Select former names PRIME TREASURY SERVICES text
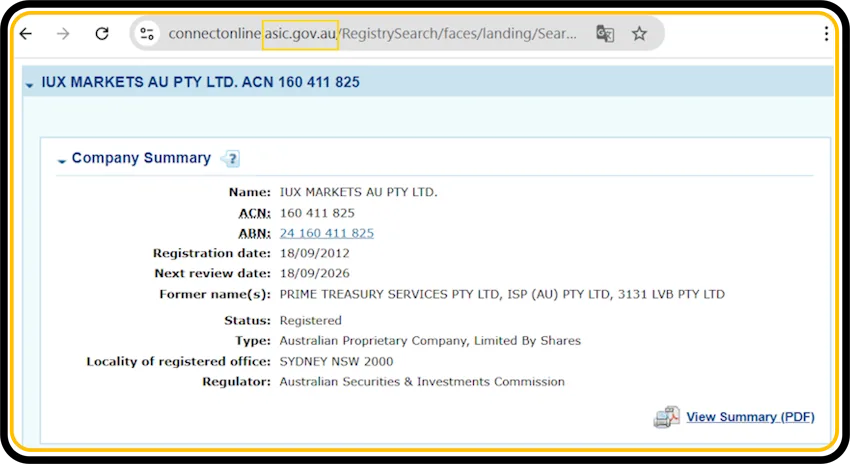The width and height of the screenshot is (850, 464). pyautogui.click(x=502, y=294)
